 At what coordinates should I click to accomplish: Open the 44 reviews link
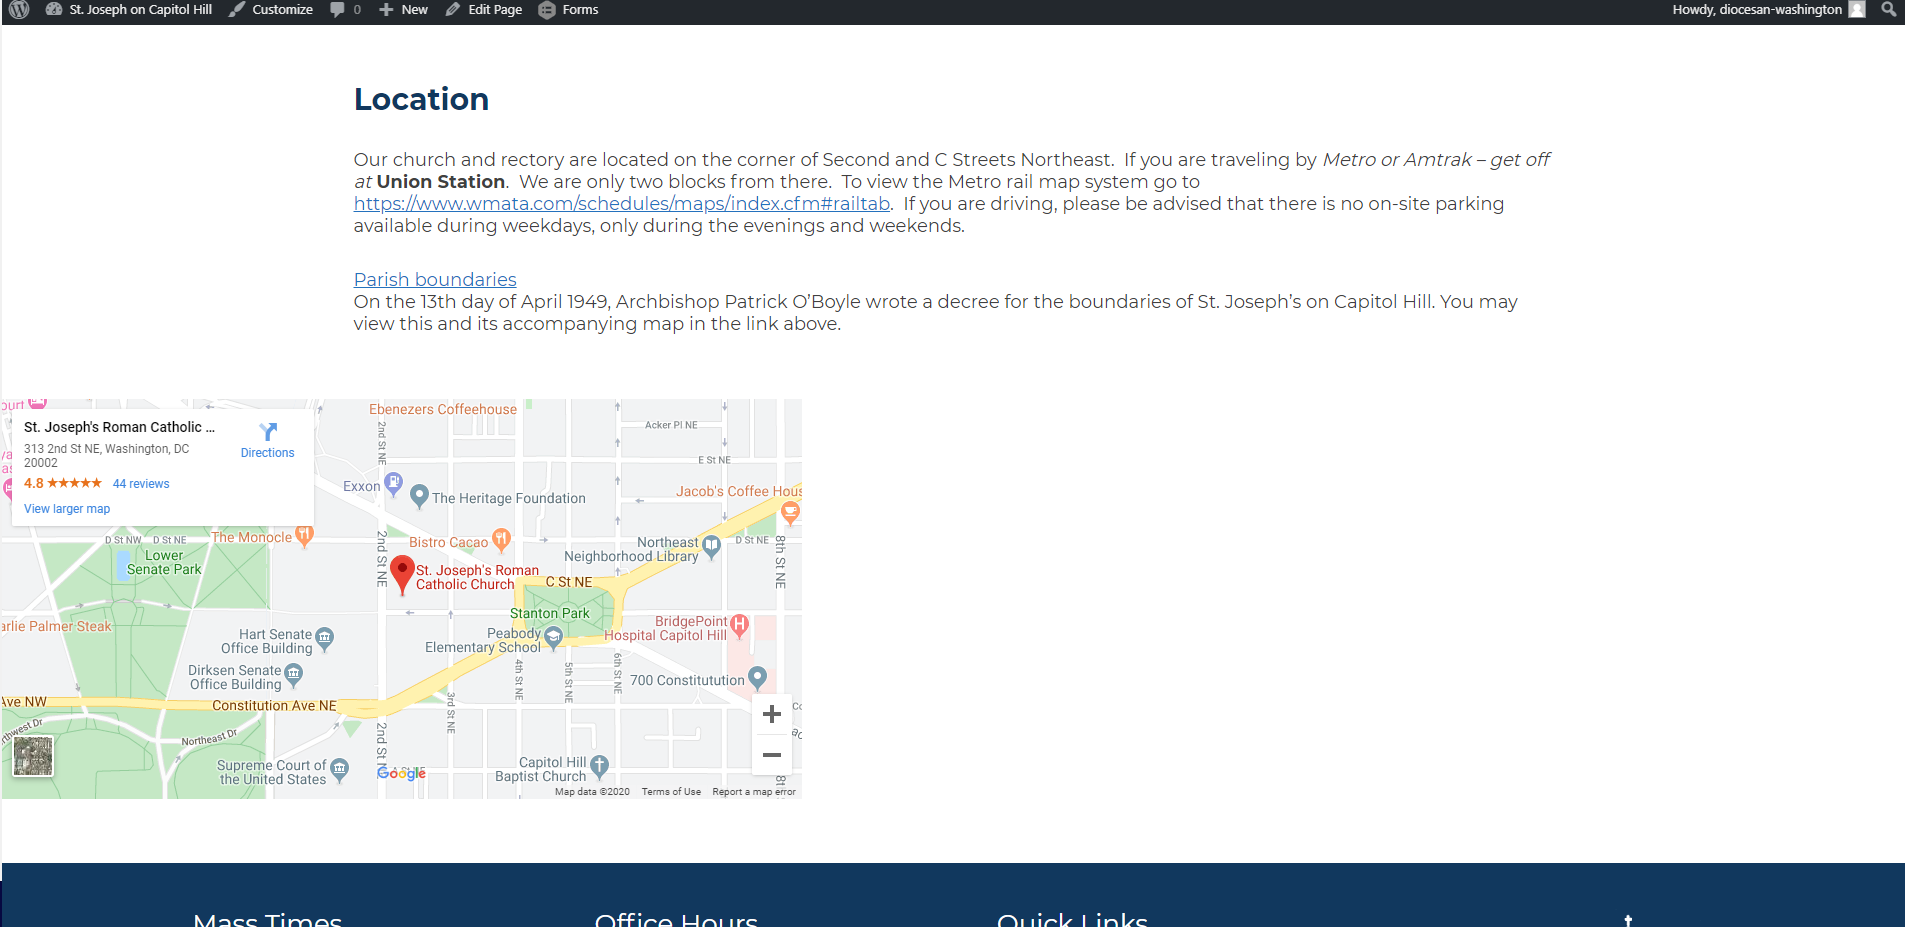coord(141,484)
